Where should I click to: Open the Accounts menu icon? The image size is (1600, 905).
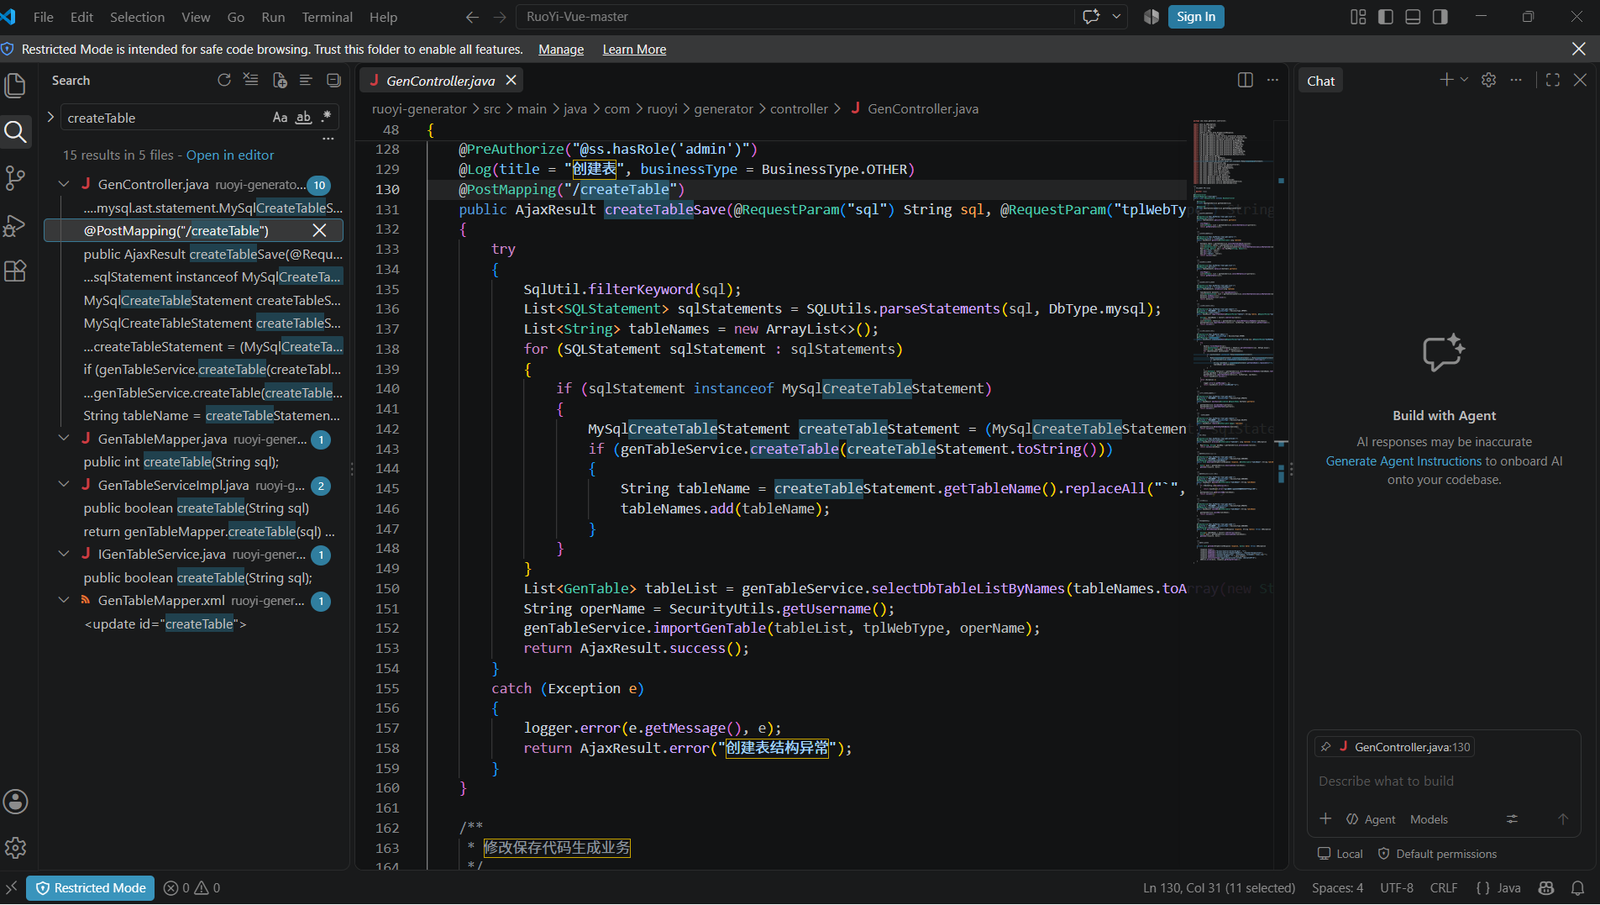tap(15, 802)
